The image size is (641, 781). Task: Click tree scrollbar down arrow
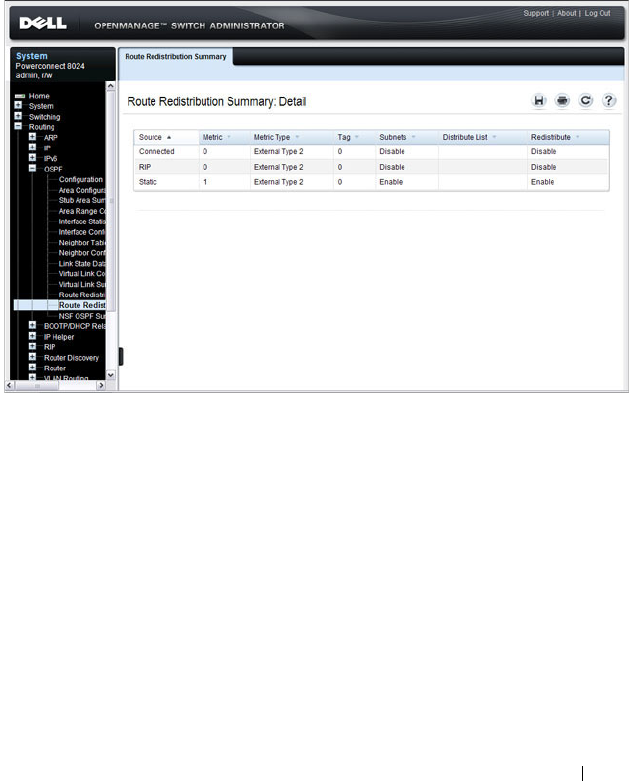click(111, 375)
